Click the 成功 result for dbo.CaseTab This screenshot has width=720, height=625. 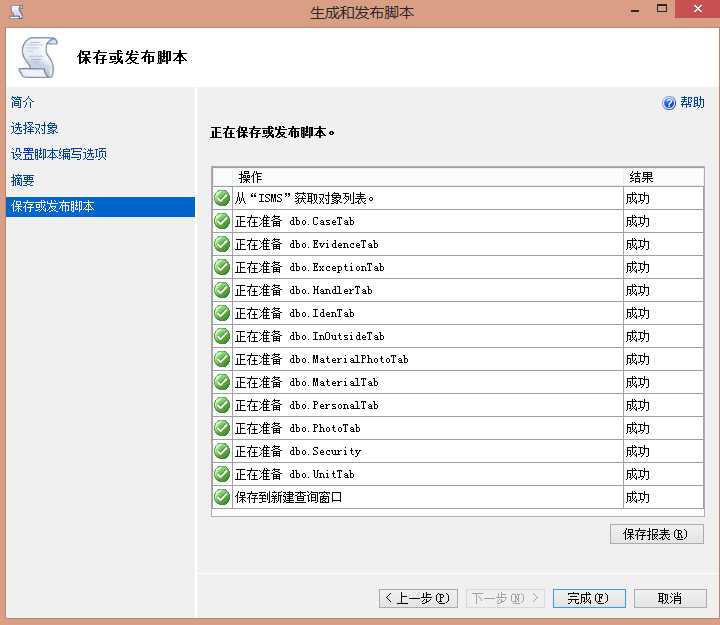click(637, 221)
